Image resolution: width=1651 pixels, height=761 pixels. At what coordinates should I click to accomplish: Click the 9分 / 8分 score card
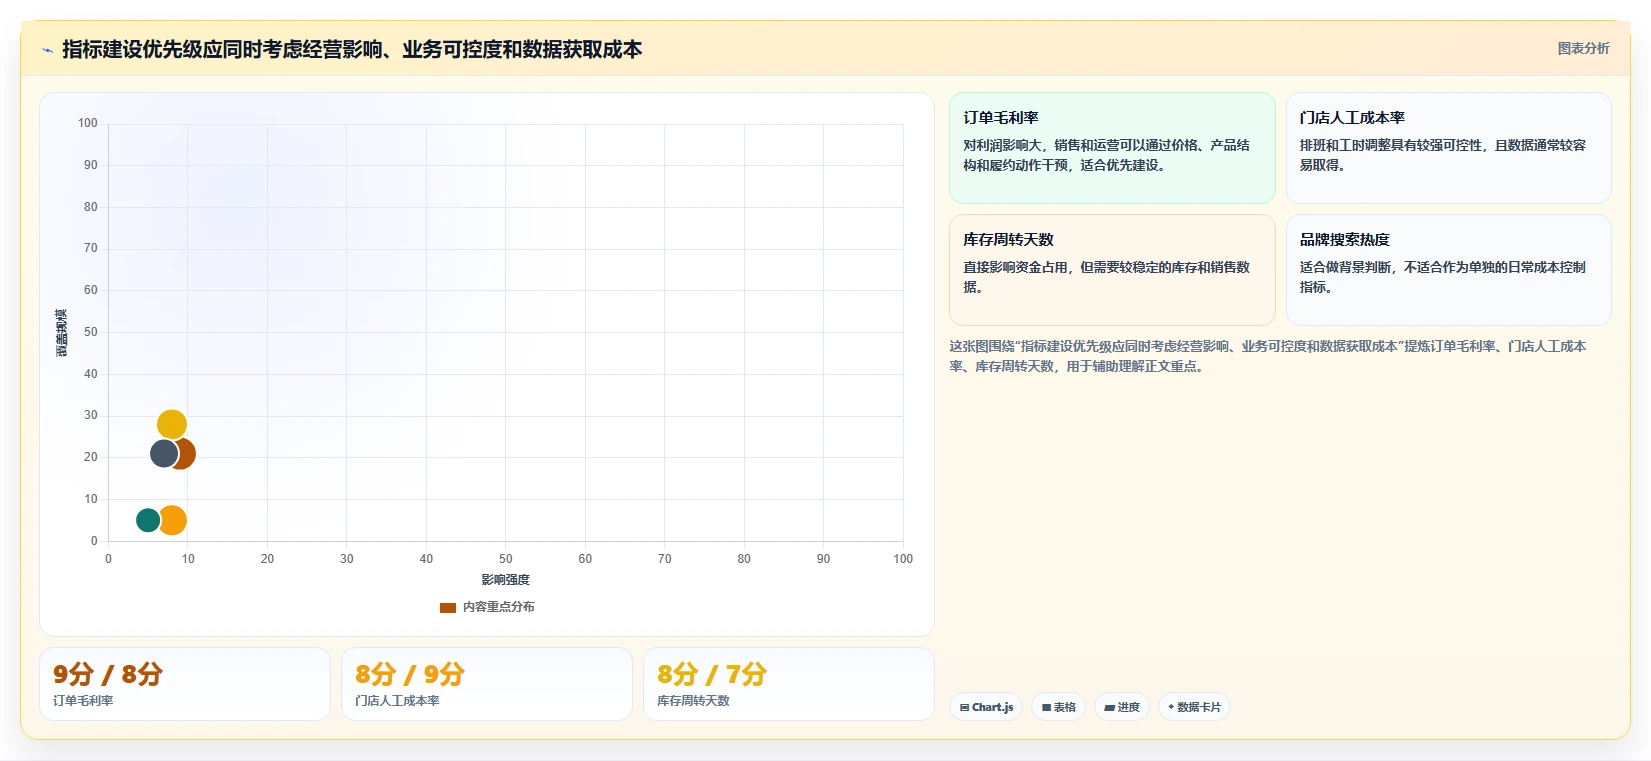pyautogui.click(x=185, y=684)
